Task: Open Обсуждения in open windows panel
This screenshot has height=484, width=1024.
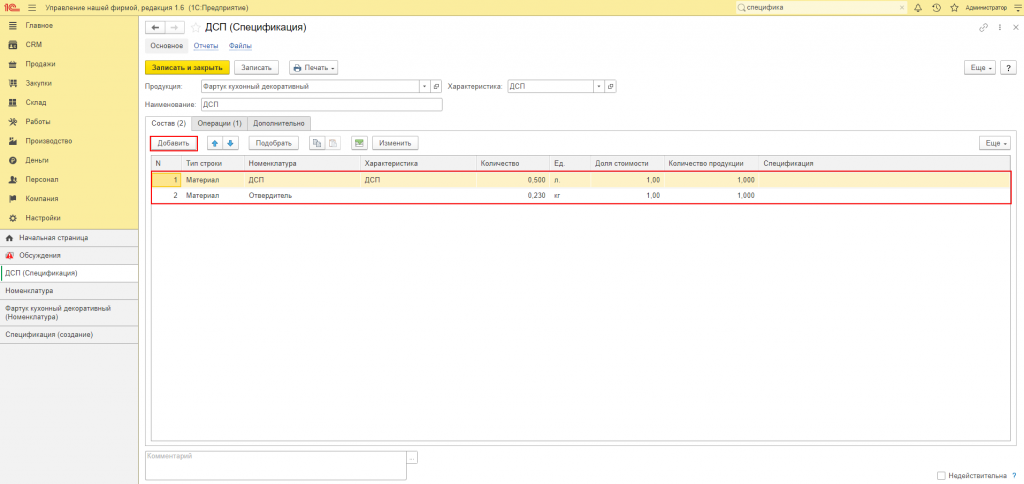Action: point(69,255)
